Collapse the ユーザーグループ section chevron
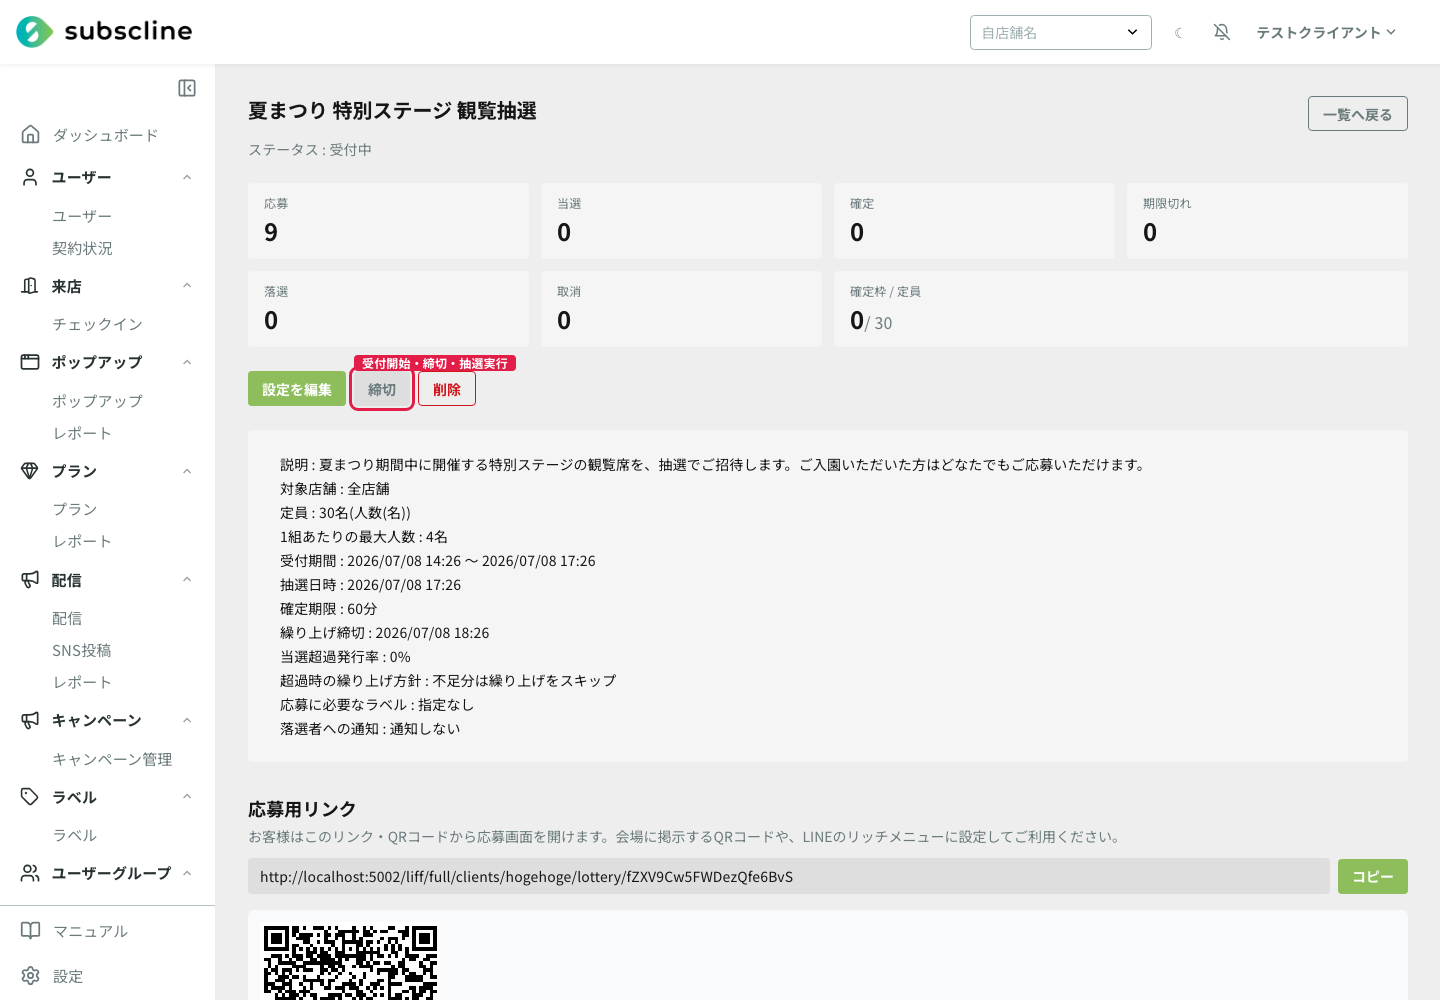Viewport: 1440px width, 1000px height. click(x=187, y=873)
